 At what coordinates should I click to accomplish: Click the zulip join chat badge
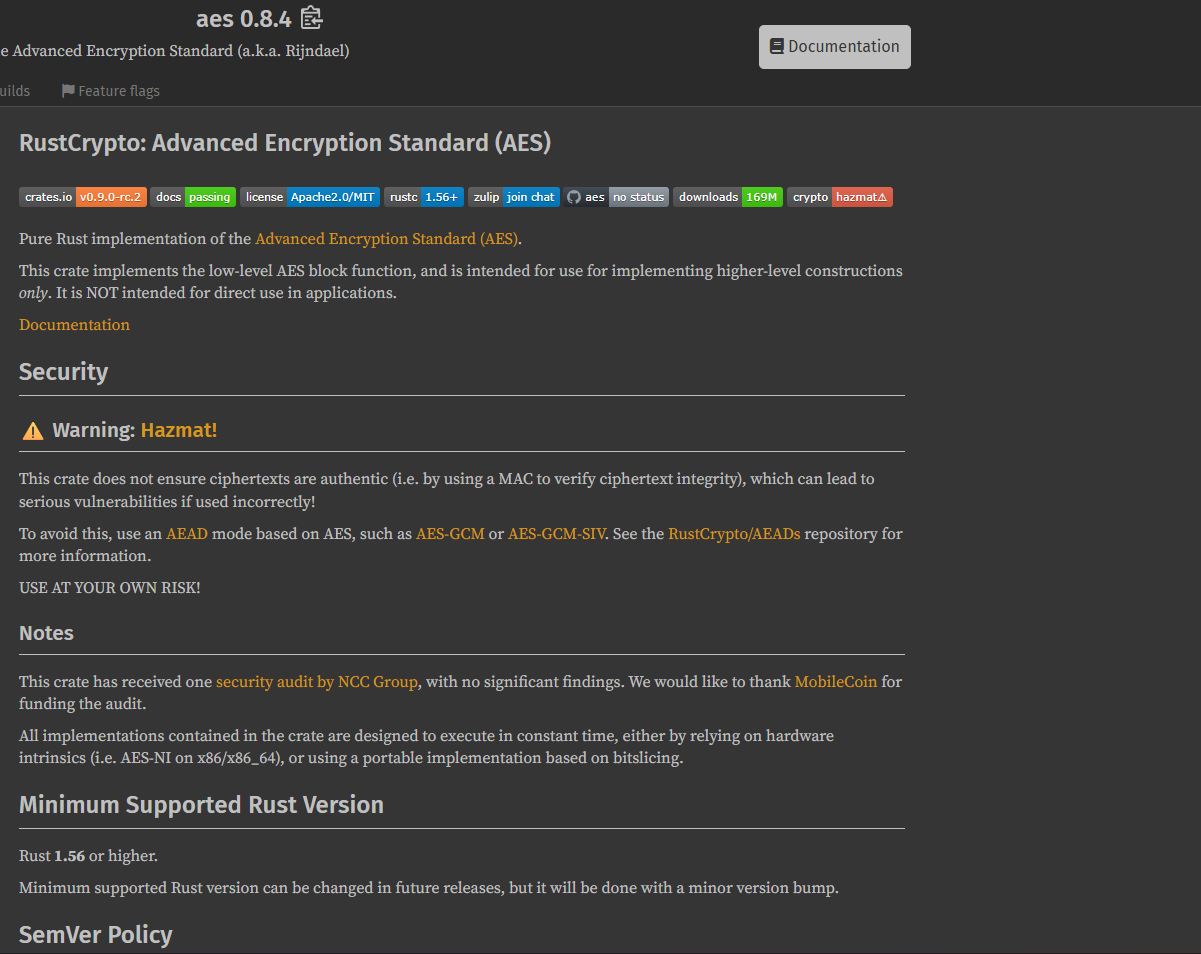tap(514, 197)
